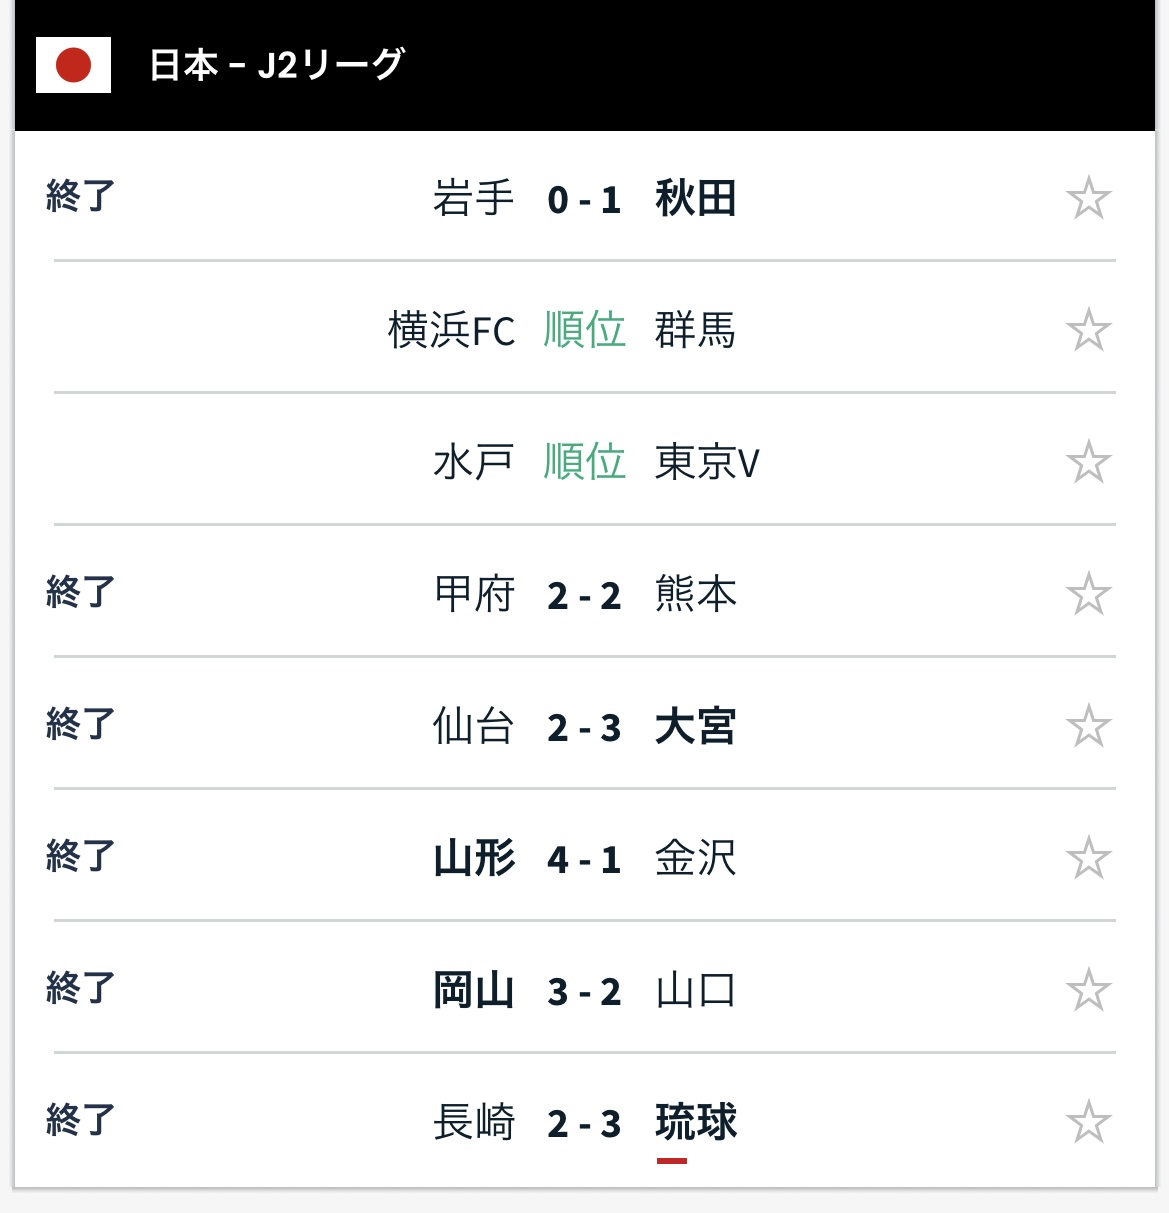Mark 山形 vs 金沢 match as favorite

[1088, 858]
